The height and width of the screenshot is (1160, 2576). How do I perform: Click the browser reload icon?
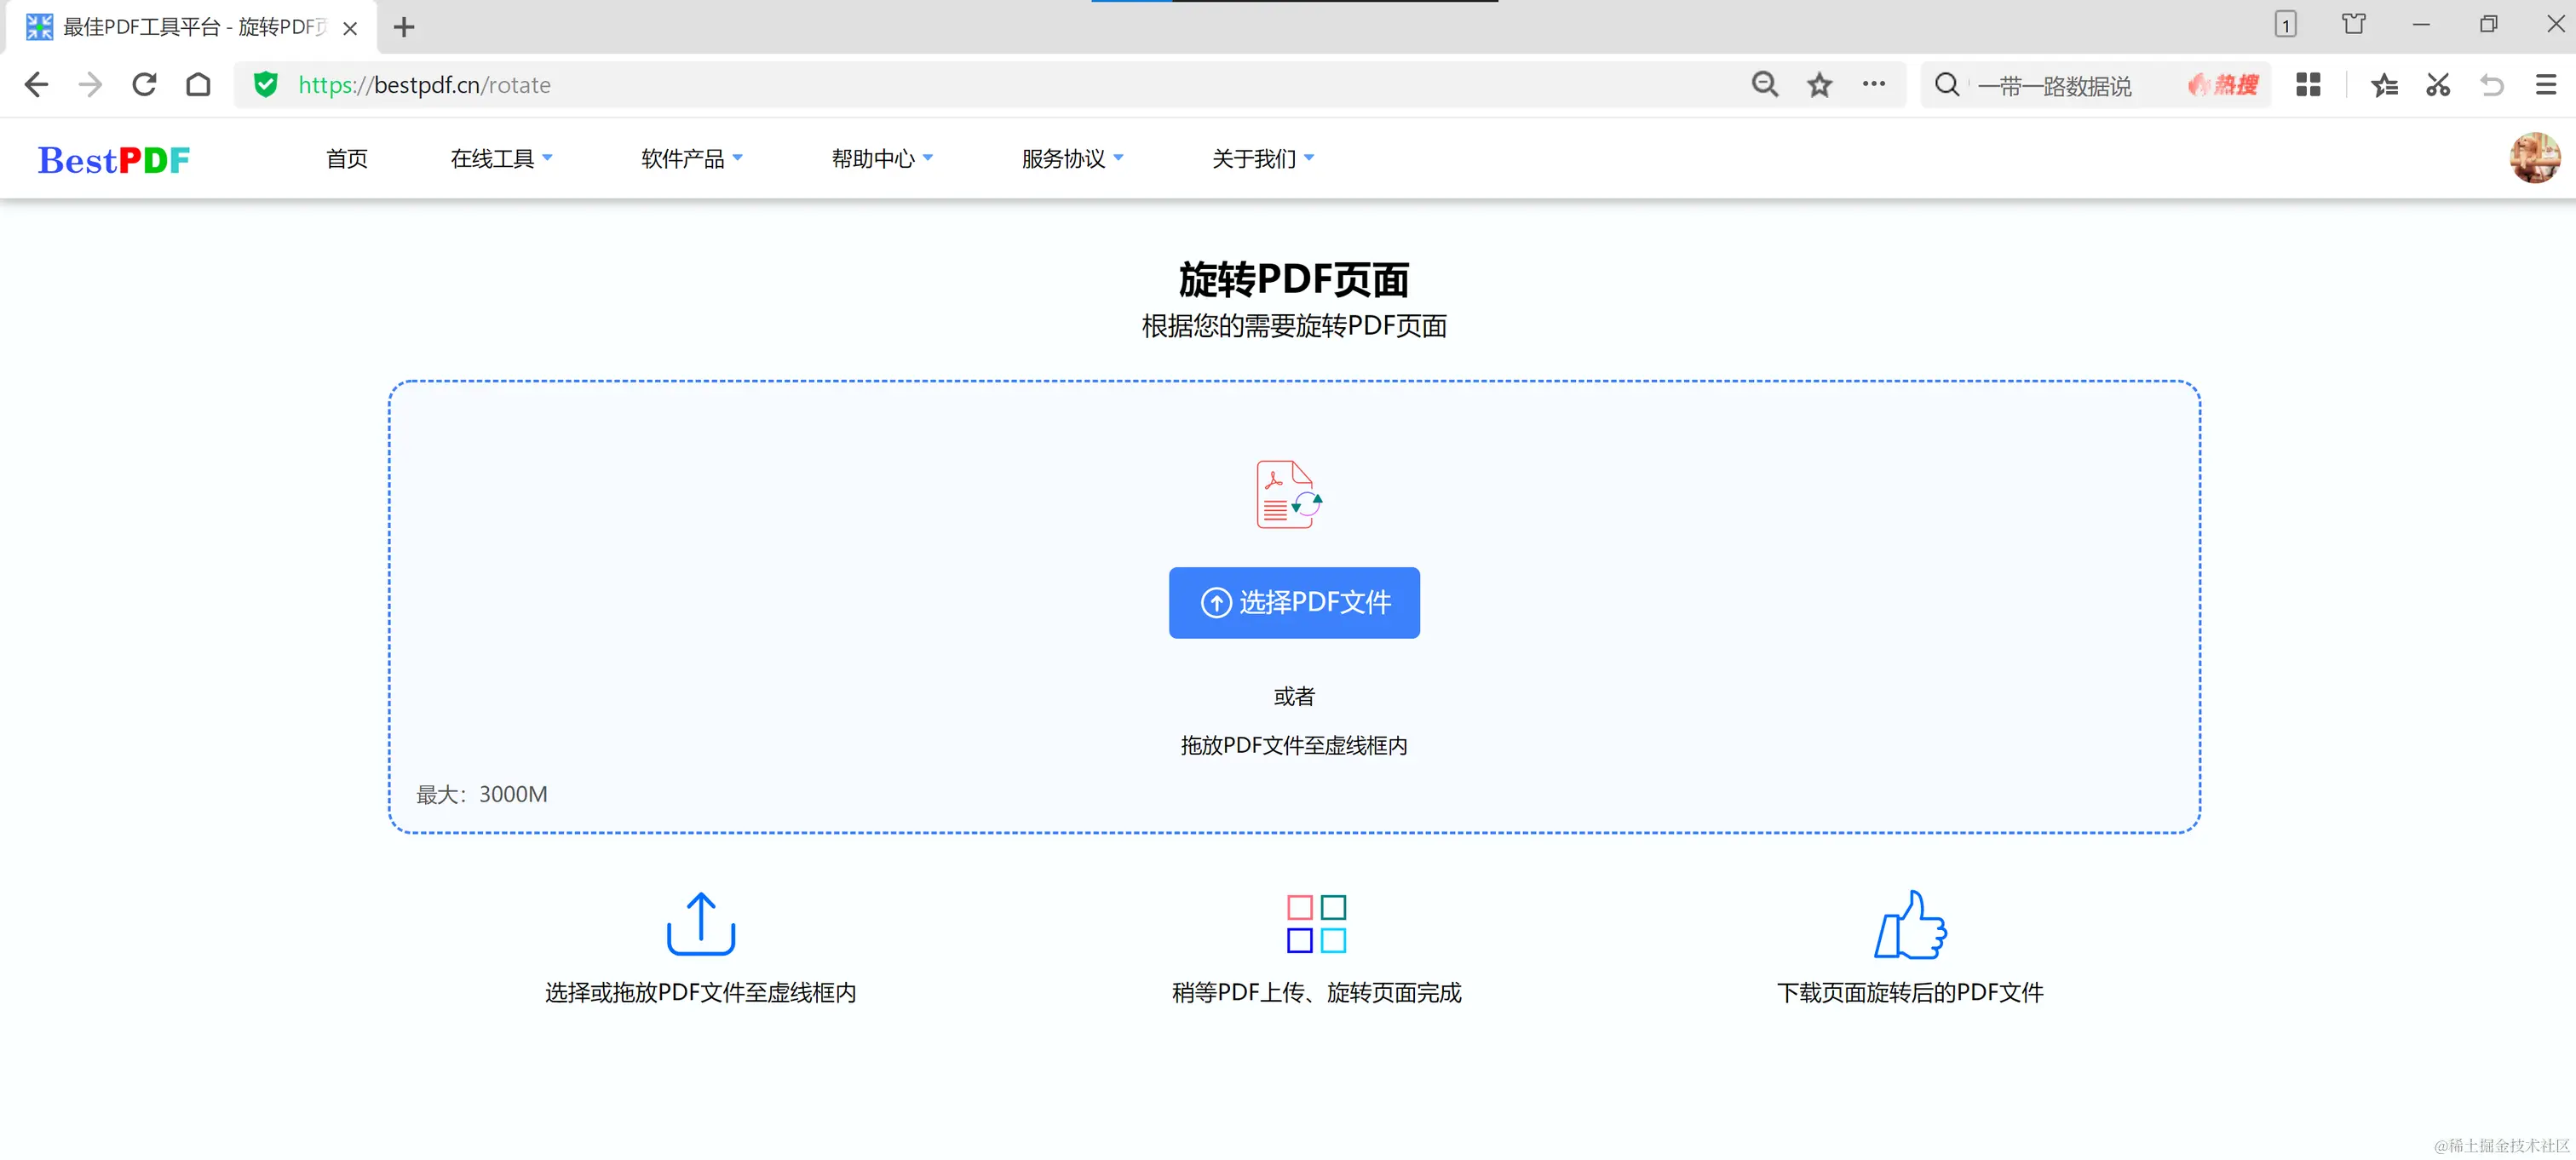(x=144, y=85)
